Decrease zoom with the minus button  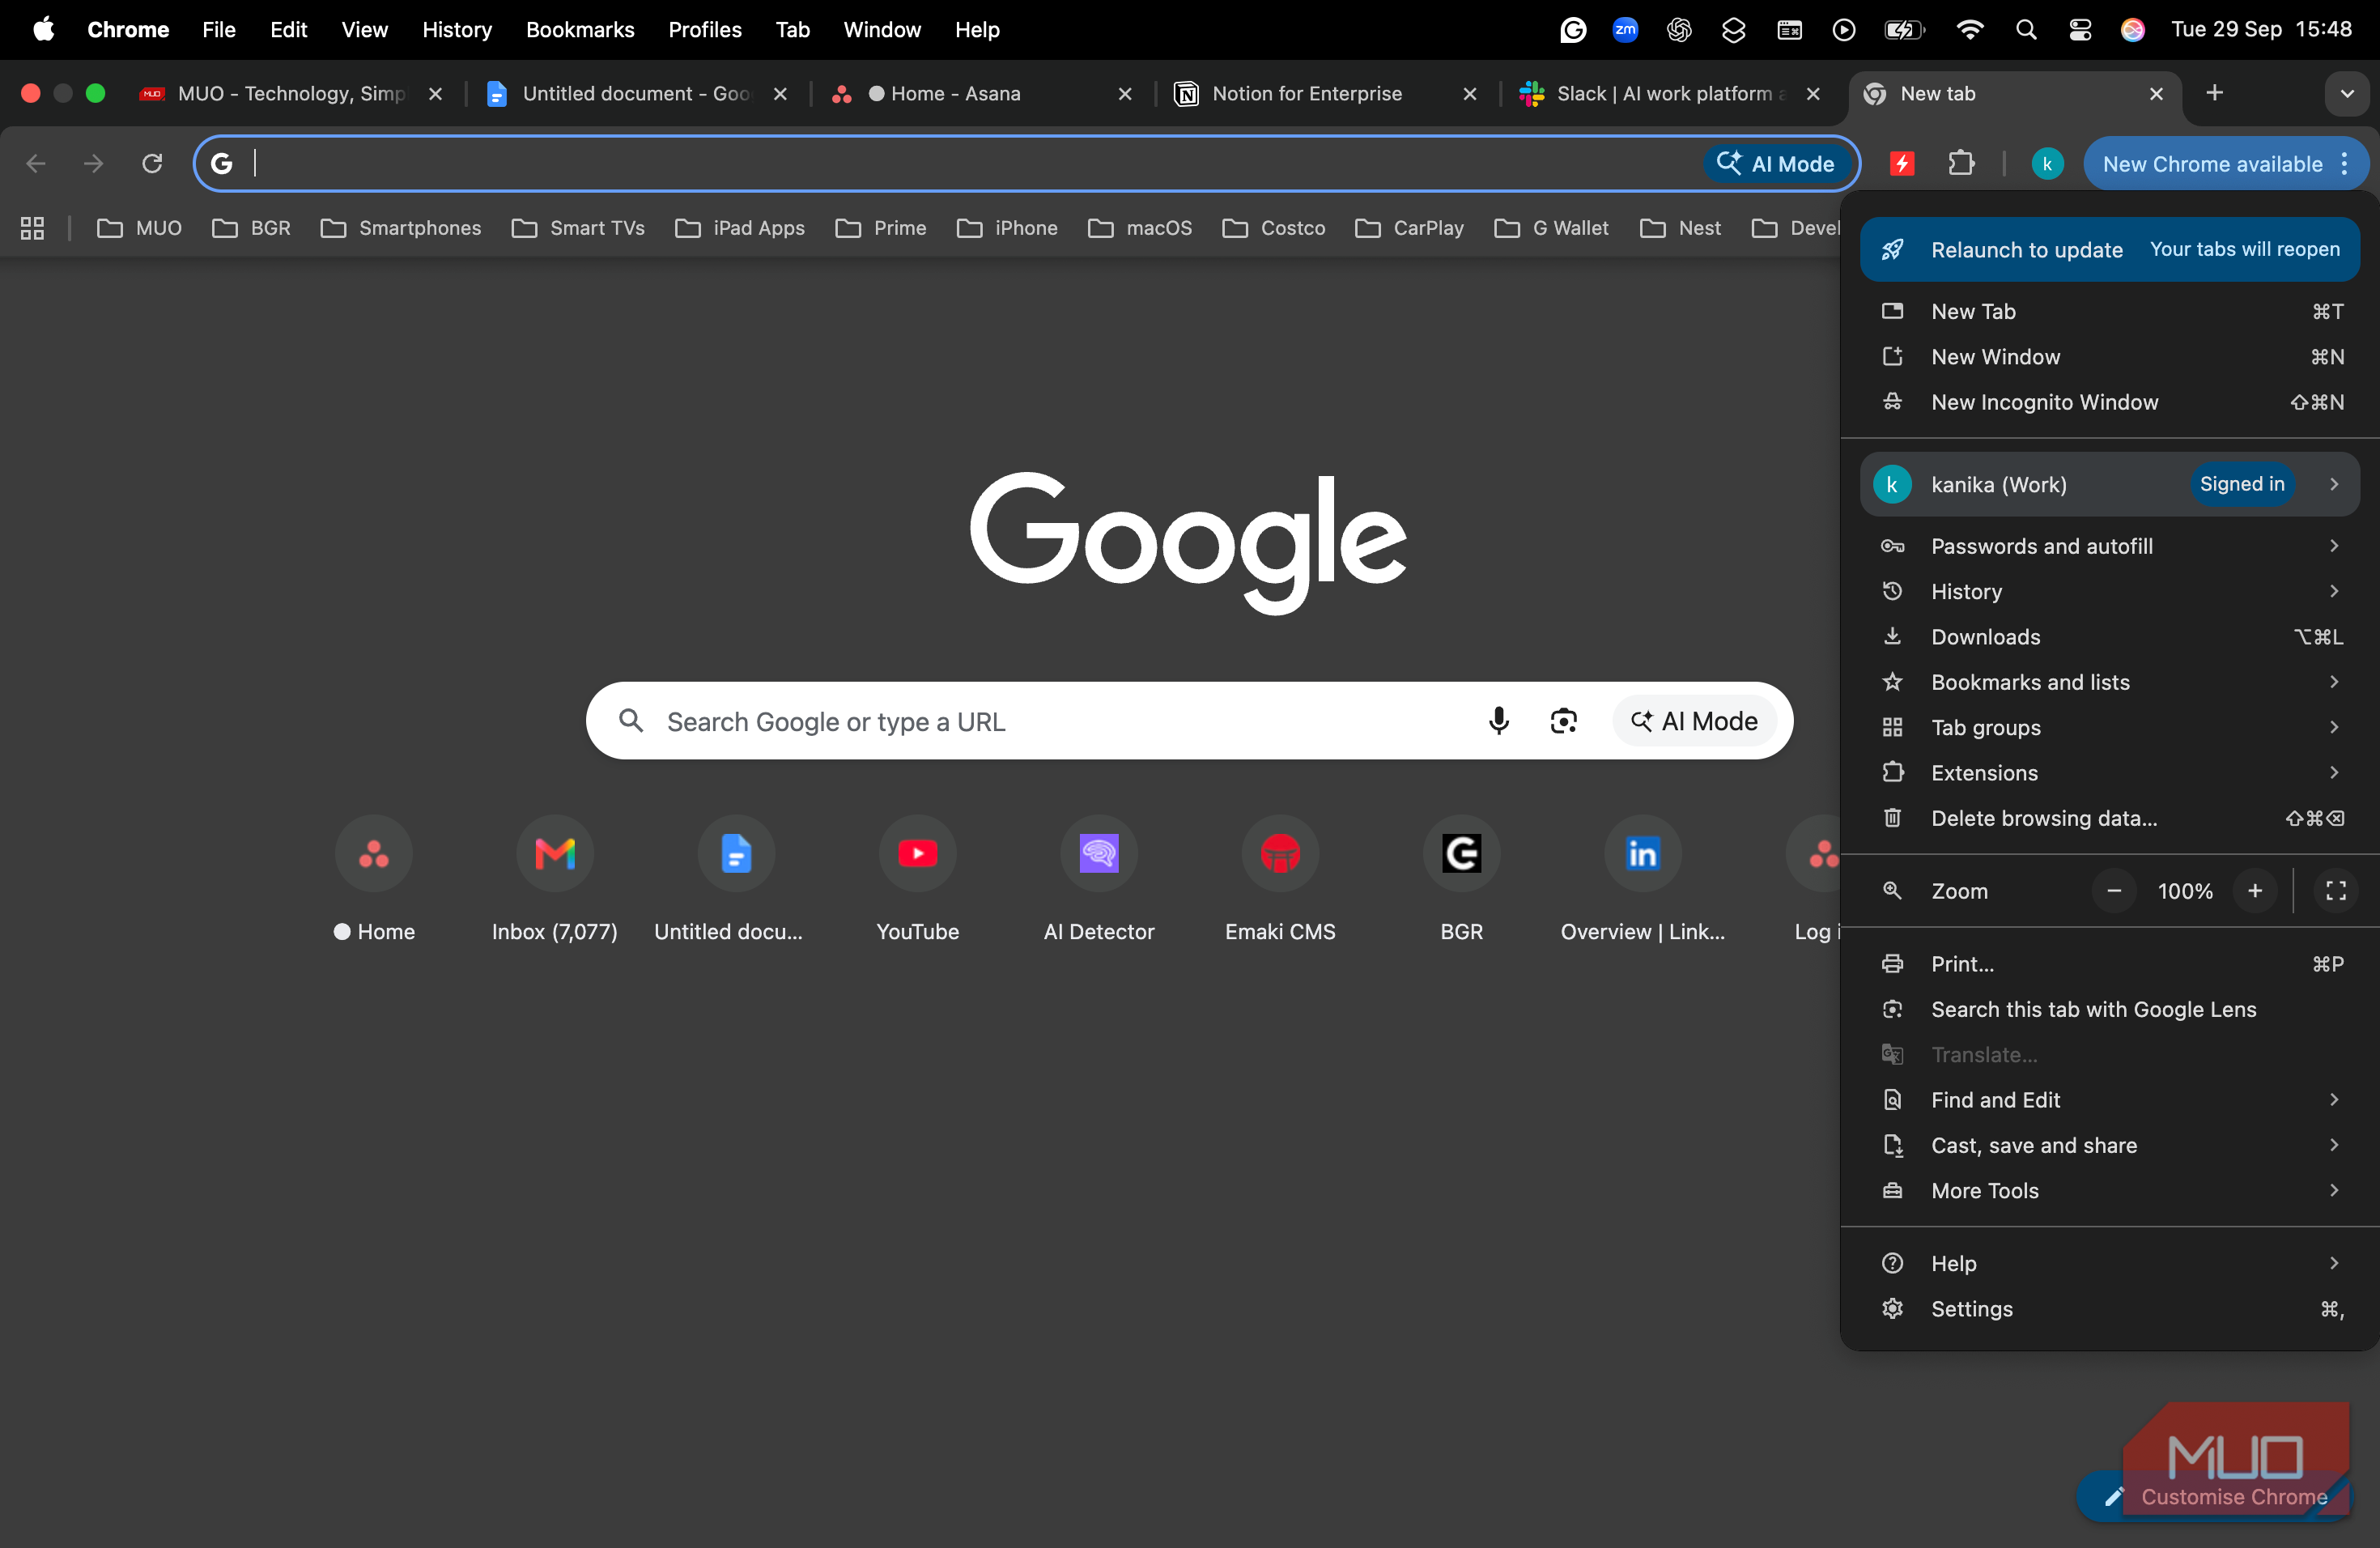coord(2113,891)
